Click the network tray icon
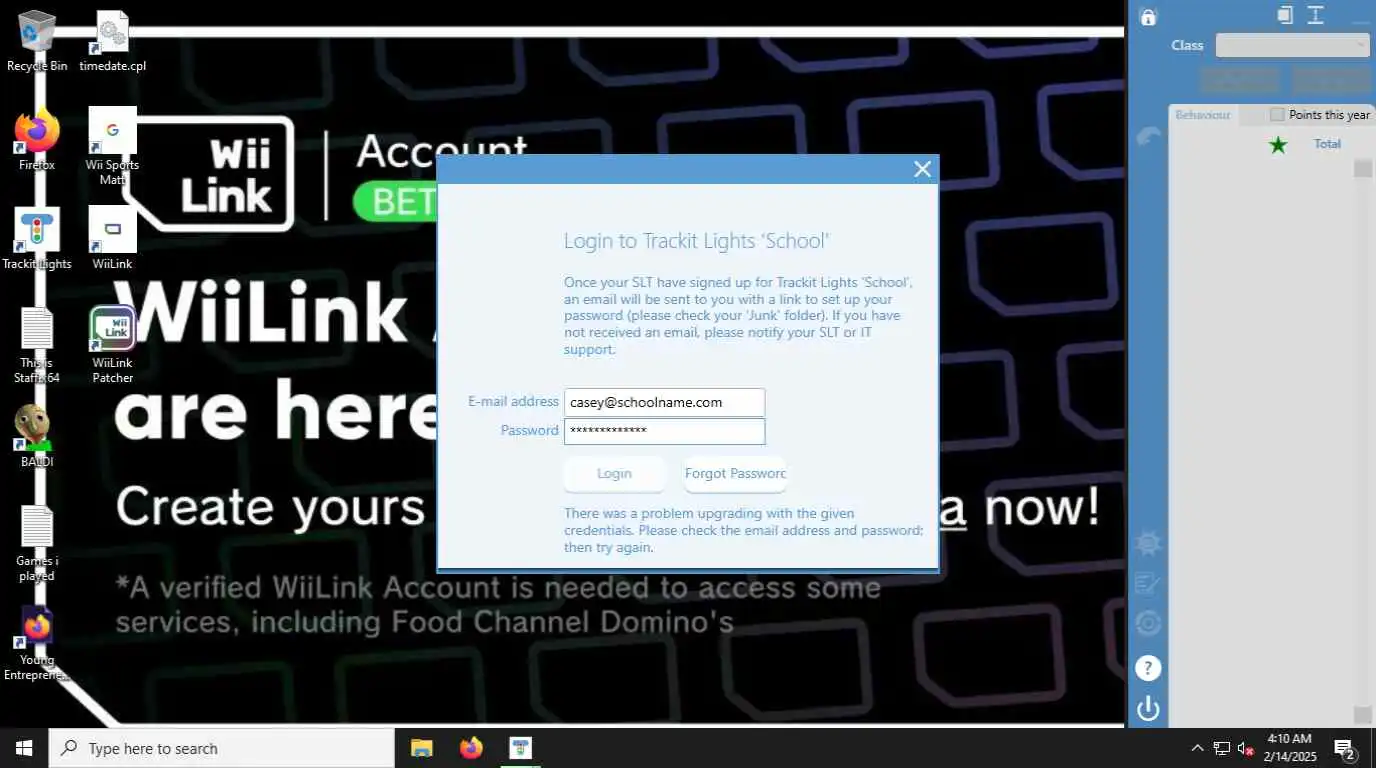This screenshot has height=768, width=1376. [1222, 749]
